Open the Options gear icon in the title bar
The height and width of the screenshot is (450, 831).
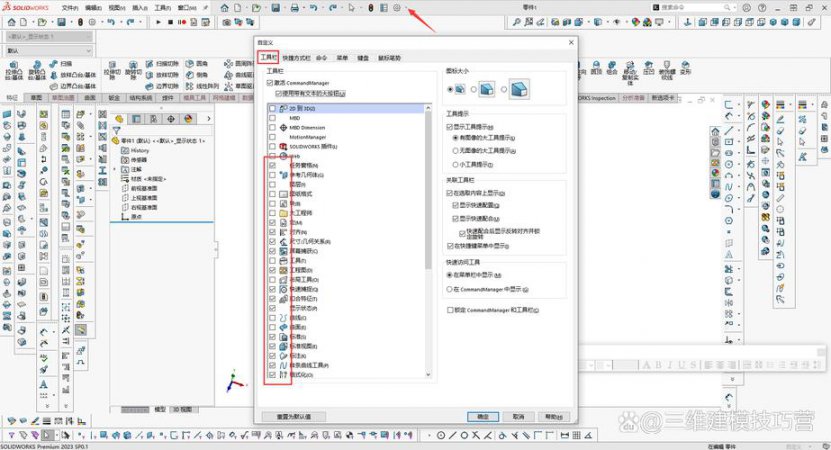pyautogui.click(x=396, y=8)
